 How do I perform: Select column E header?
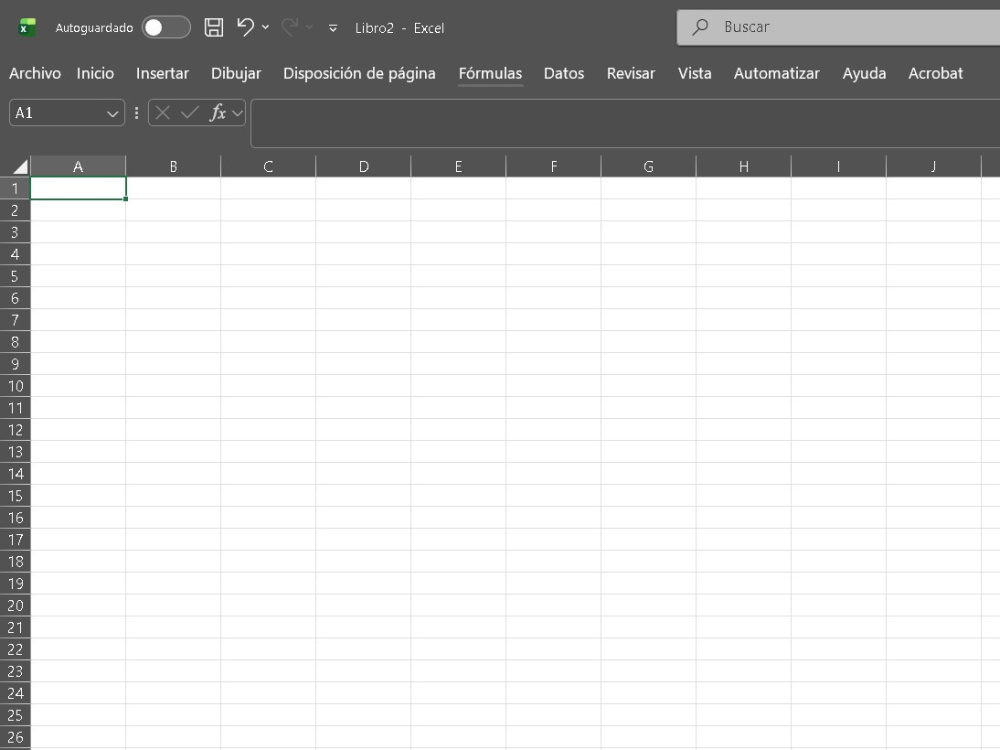pyautogui.click(x=458, y=166)
